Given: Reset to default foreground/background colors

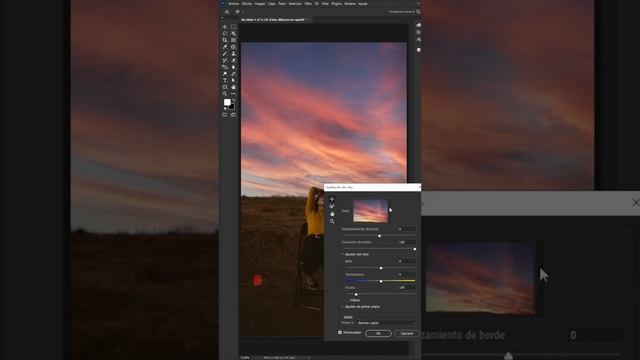Looking at the screenshot, I should point(225,109).
